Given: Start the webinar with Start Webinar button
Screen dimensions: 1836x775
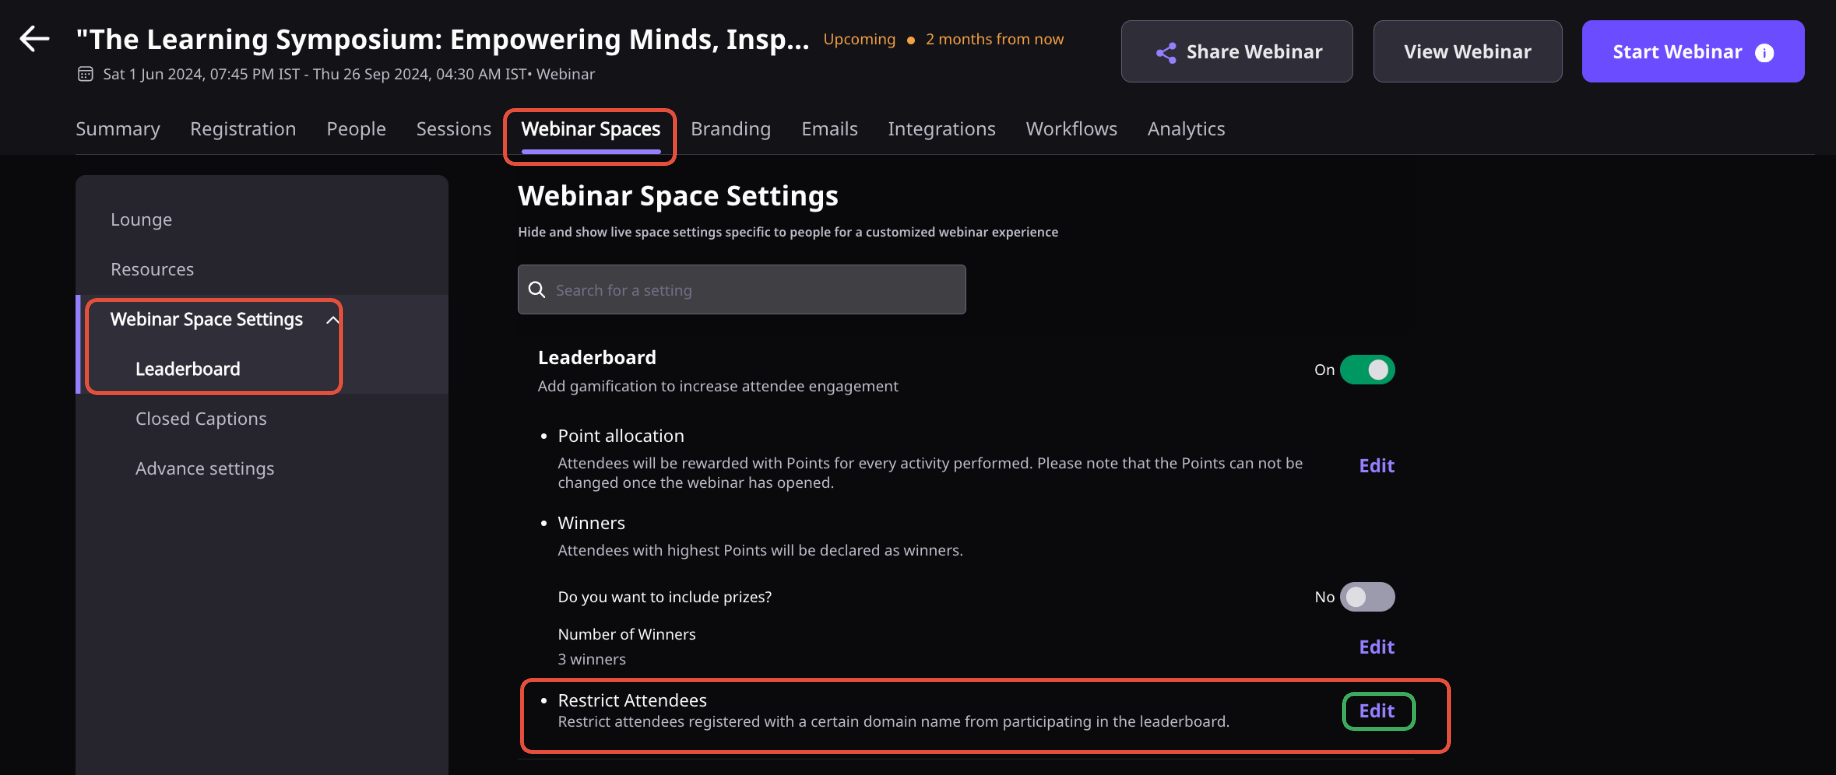Looking at the screenshot, I should pos(1693,51).
